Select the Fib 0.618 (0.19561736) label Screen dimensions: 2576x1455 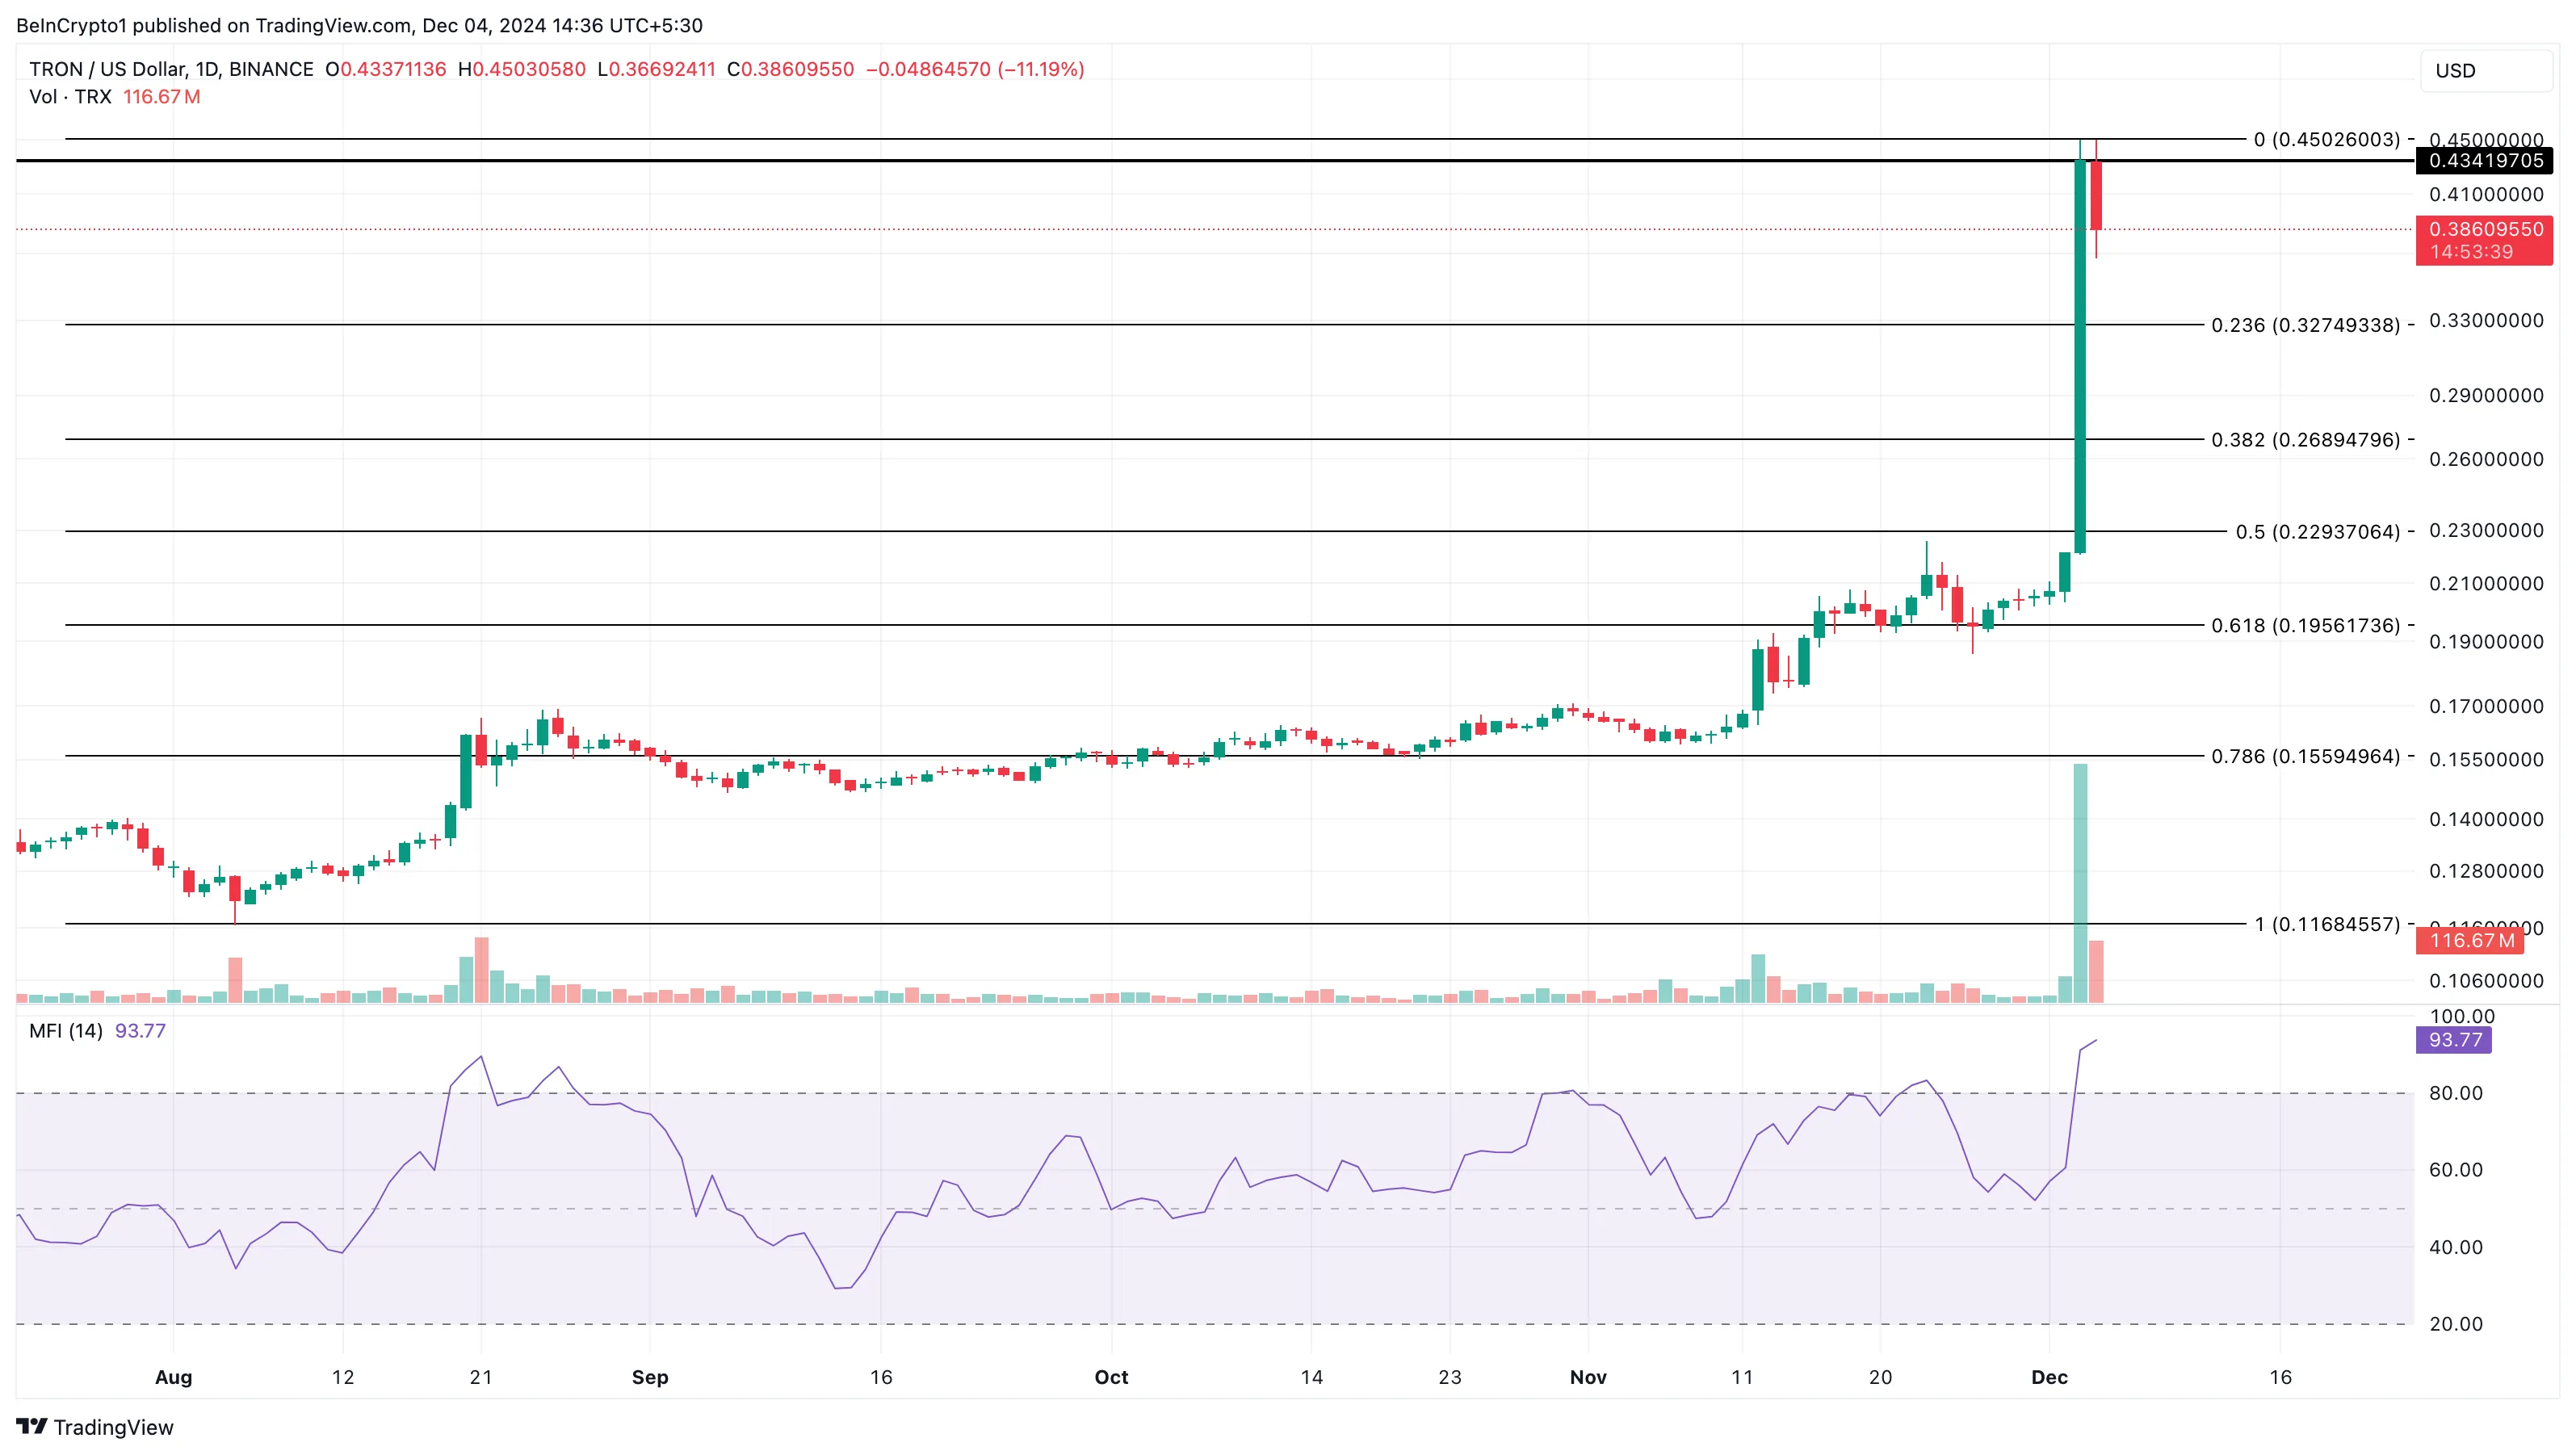click(x=2305, y=625)
